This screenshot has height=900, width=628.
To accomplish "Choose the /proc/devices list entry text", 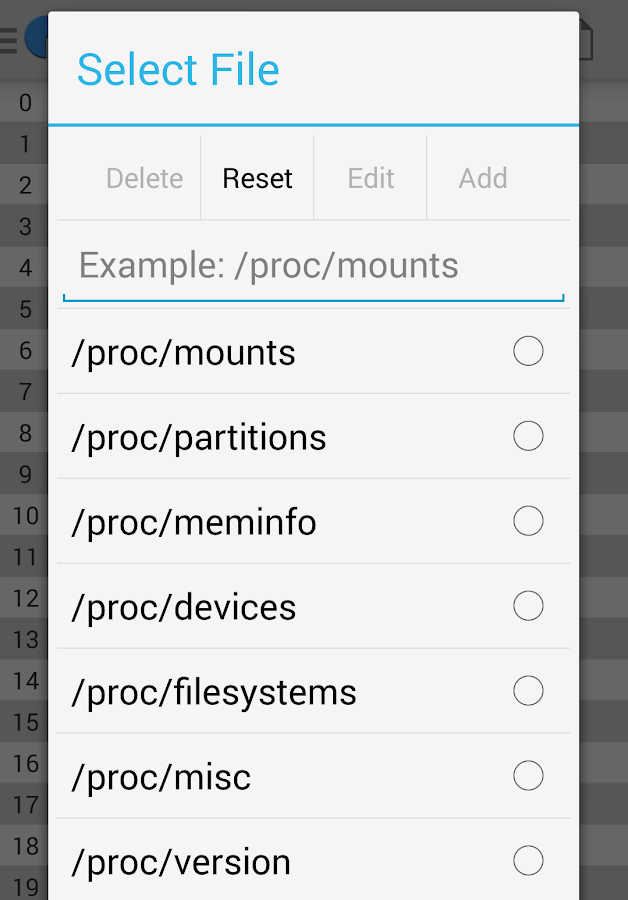I will point(184,608).
